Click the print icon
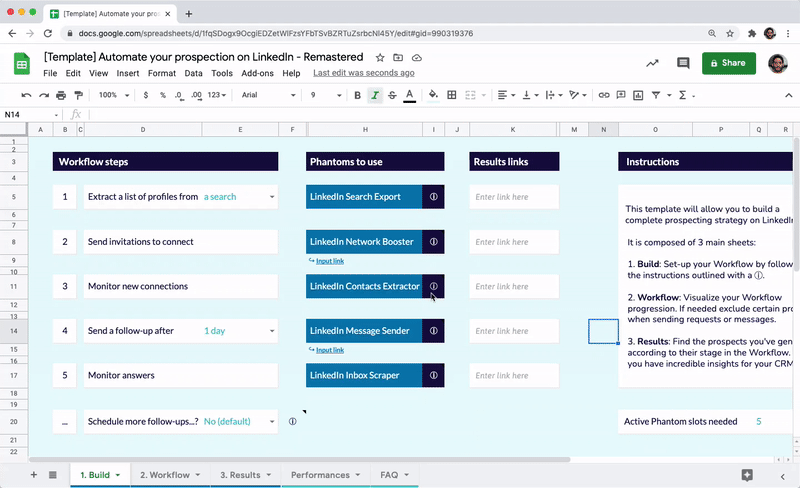The width and height of the screenshot is (800, 488). (61, 95)
